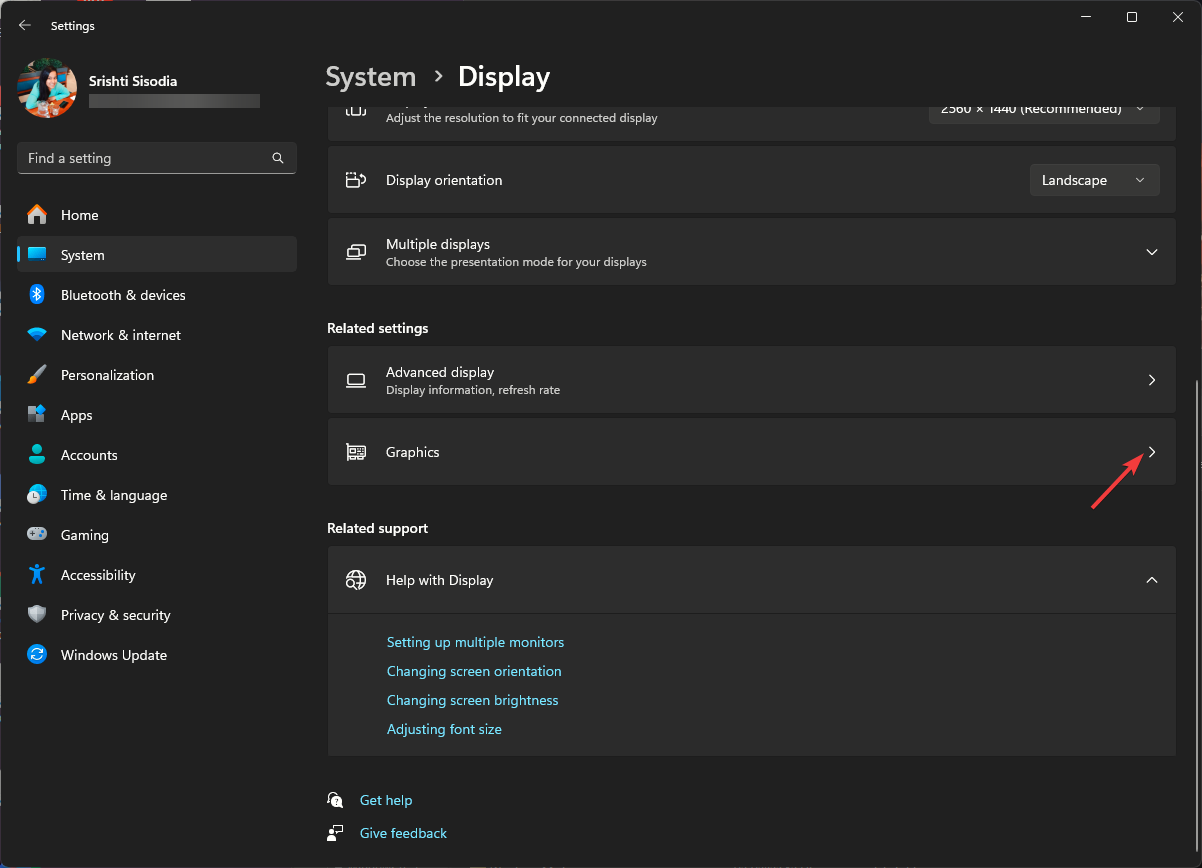
Task: Maximize the Settings window
Action: tap(1132, 17)
